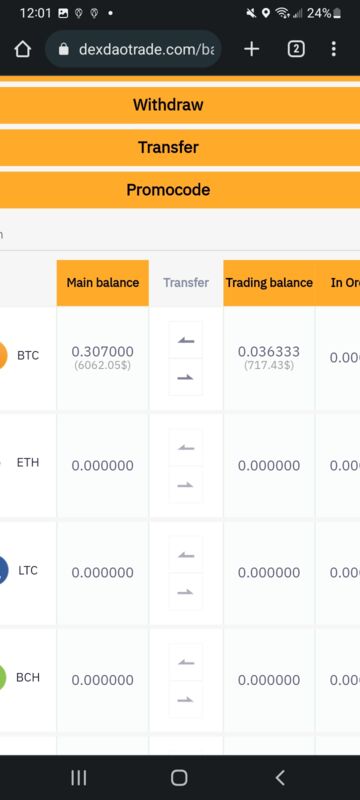Viewport: 360px width, 800px height.
Task: Click BTC right-arrow transfer icon
Action: click(x=186, y=377)
